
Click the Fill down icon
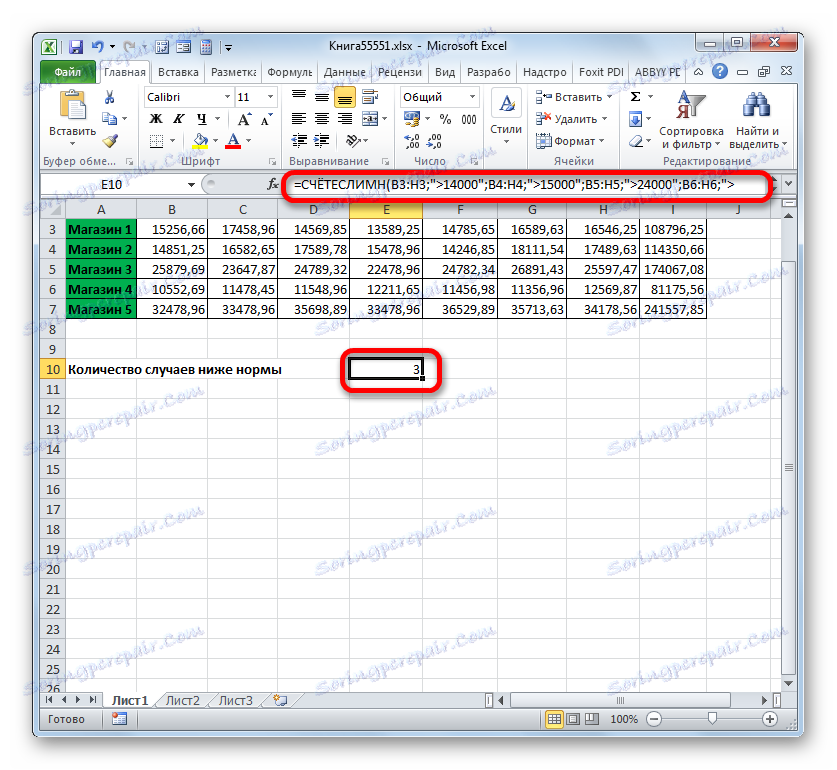click(x=635, y=119)
